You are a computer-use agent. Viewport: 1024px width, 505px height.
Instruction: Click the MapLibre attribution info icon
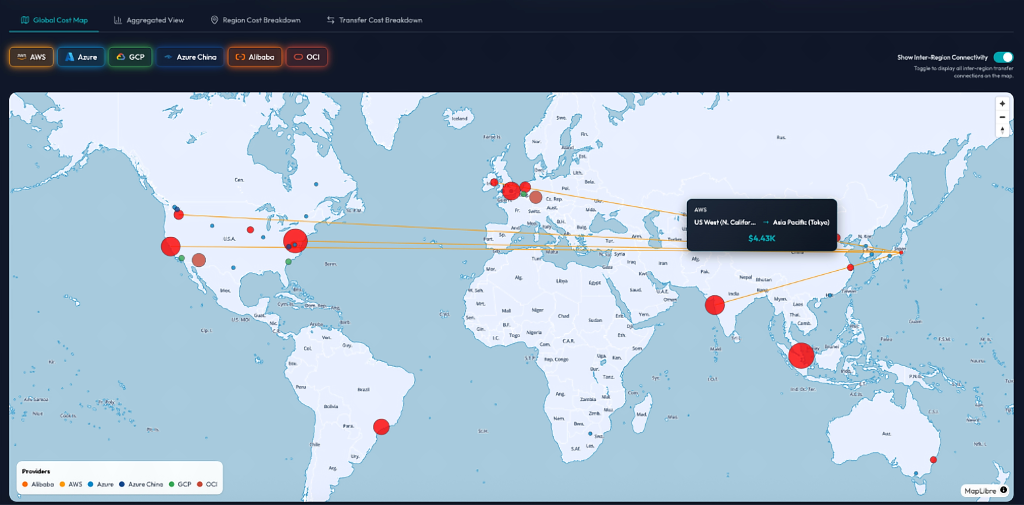[x=1003, y=490]
